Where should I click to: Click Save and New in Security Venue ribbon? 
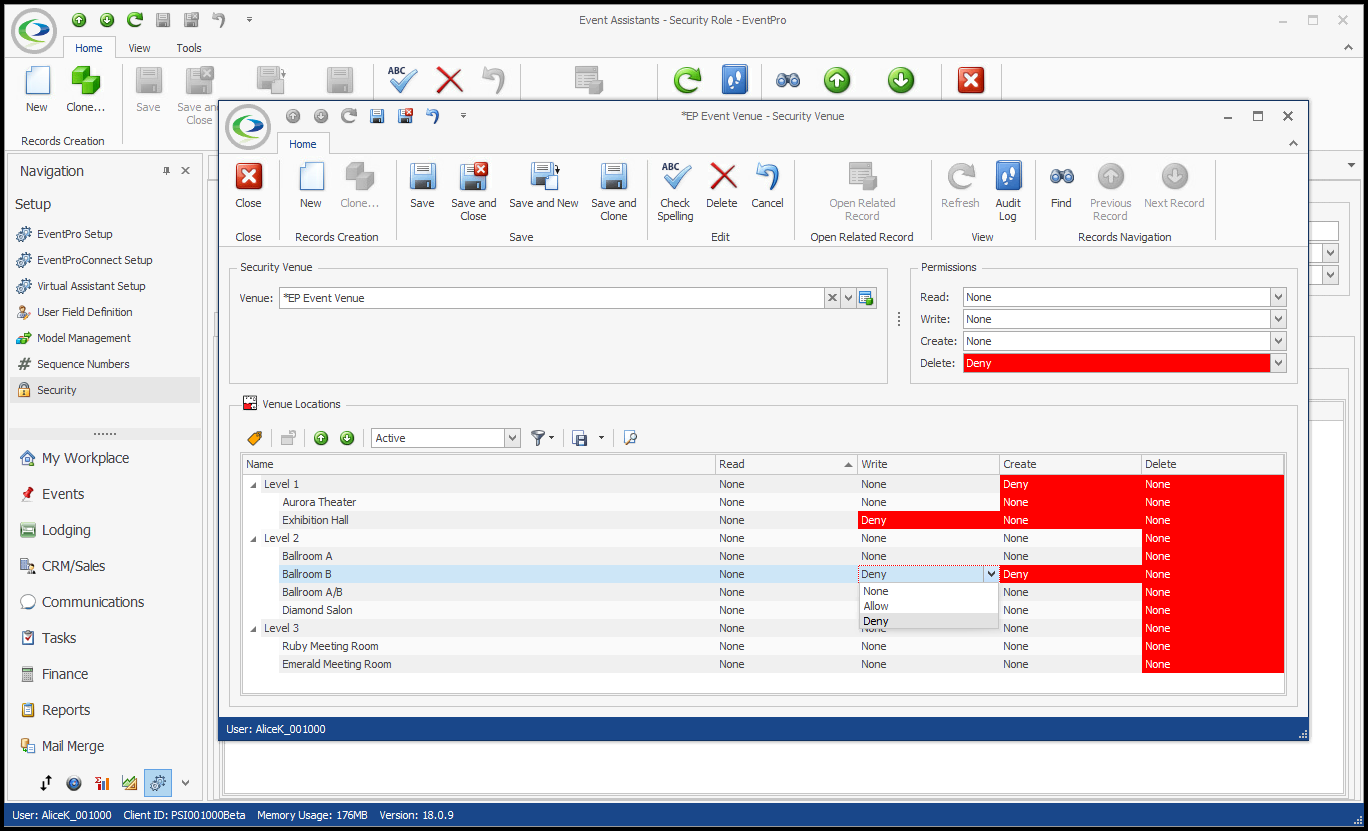[543, 187]
